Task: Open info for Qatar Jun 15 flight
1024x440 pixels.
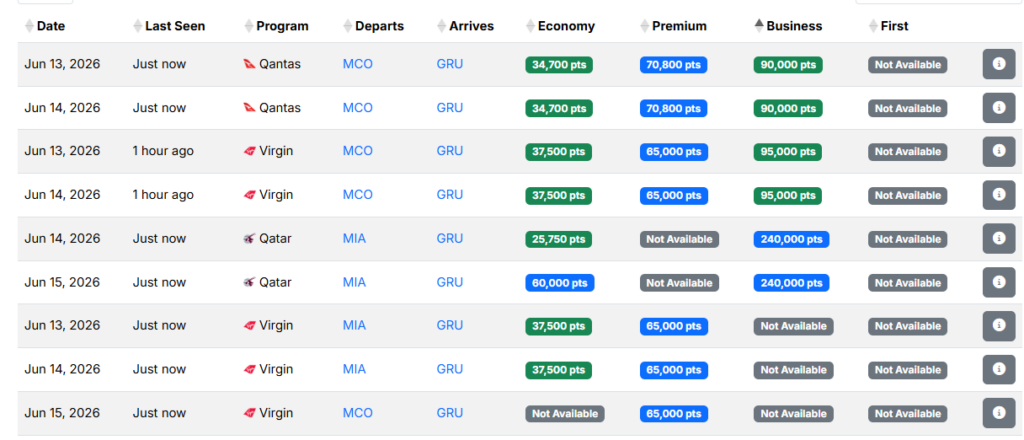Action: pos(998,282)
